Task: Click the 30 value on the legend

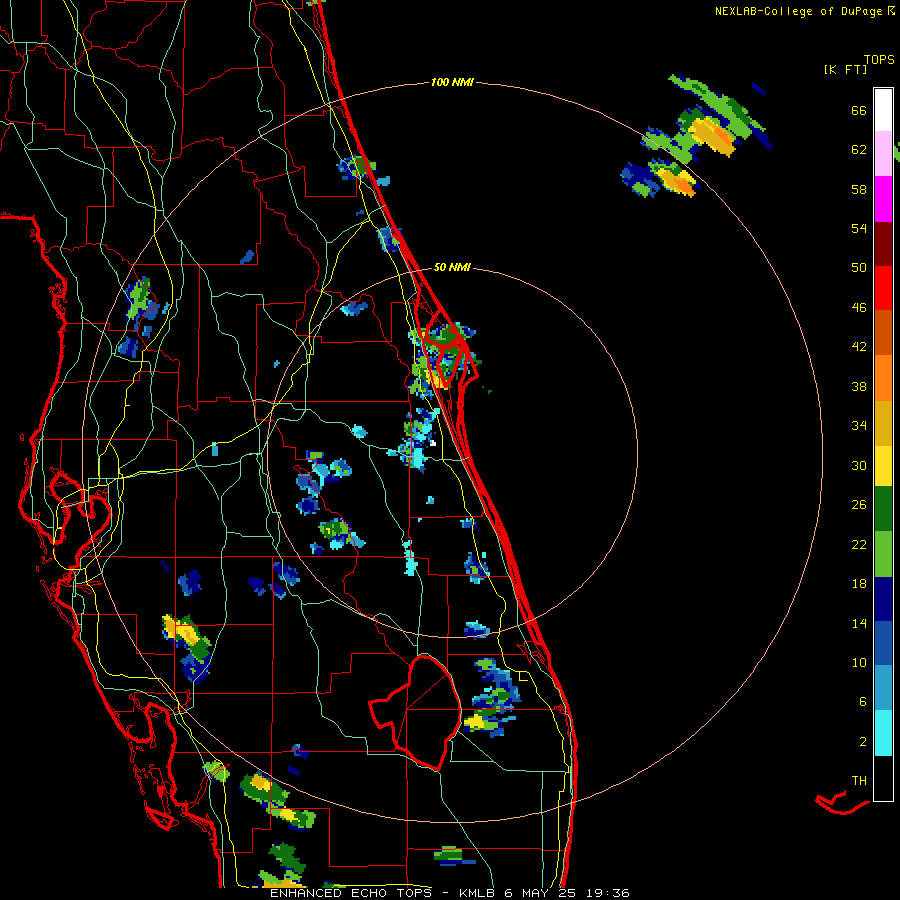Action: coord(859,465)
